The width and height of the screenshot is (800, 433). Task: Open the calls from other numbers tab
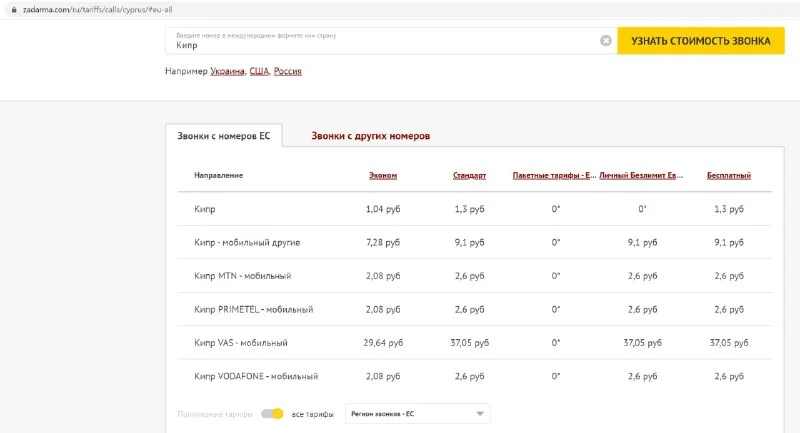click(x=370, y=136)
